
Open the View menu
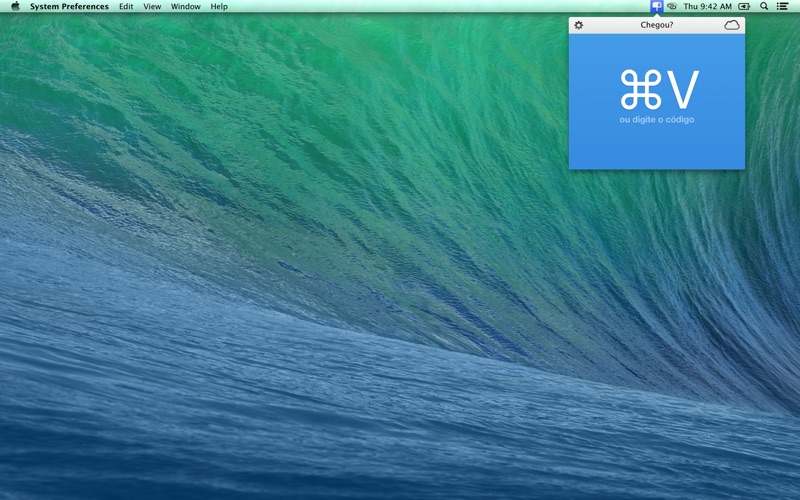pos(152,7)
